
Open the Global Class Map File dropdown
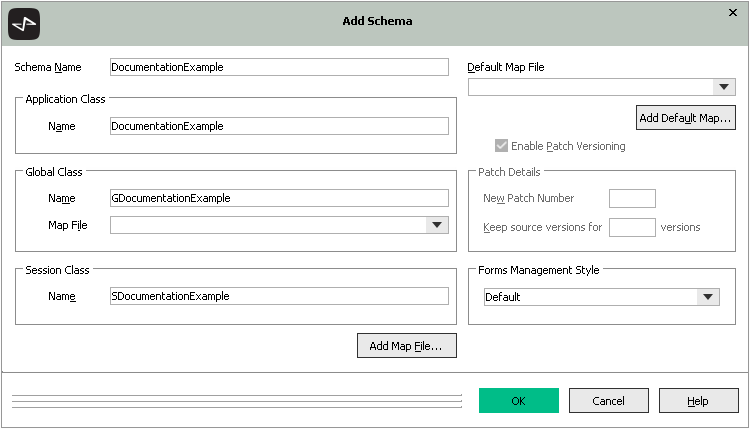(x=437, y=225)
